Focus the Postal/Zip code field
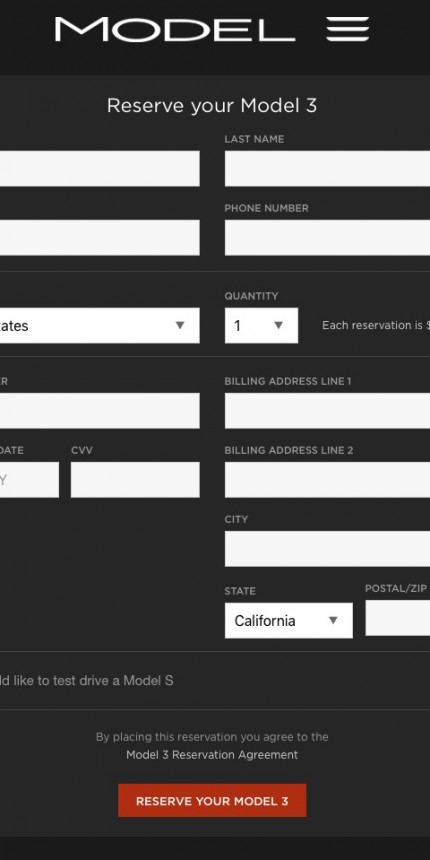430x860 pixels. click(398, 618)
